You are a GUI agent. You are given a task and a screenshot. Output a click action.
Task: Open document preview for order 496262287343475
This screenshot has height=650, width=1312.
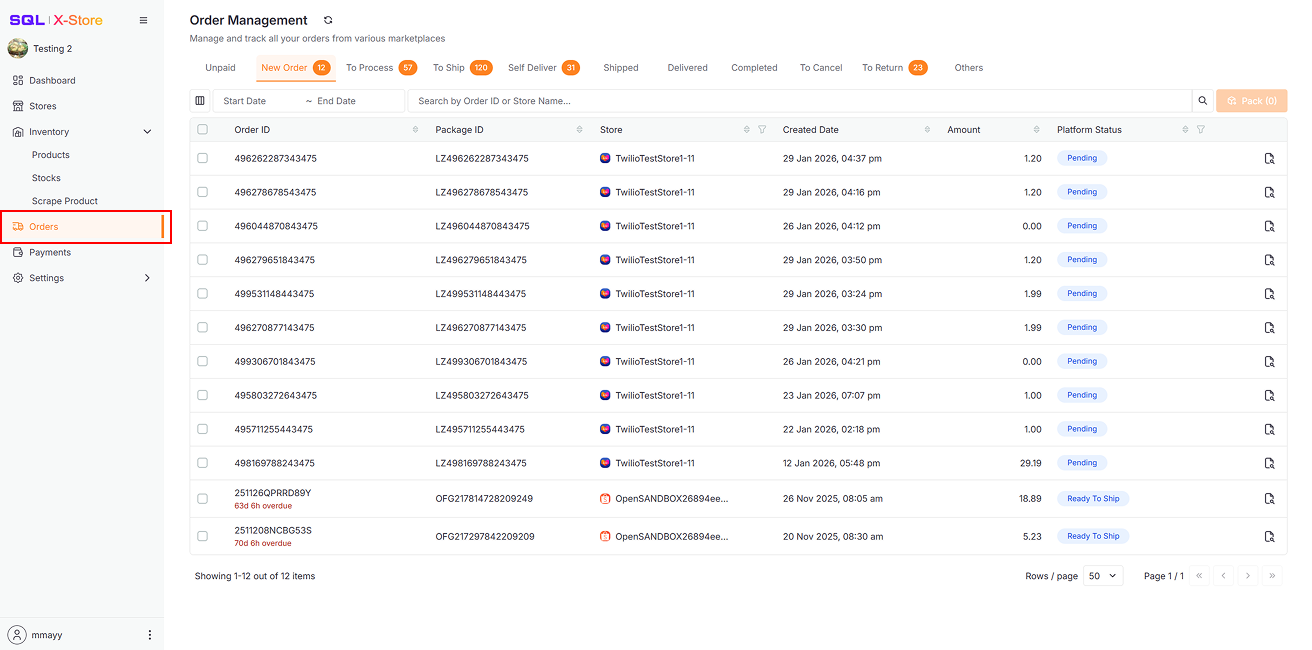click(x=1269, y=158)
